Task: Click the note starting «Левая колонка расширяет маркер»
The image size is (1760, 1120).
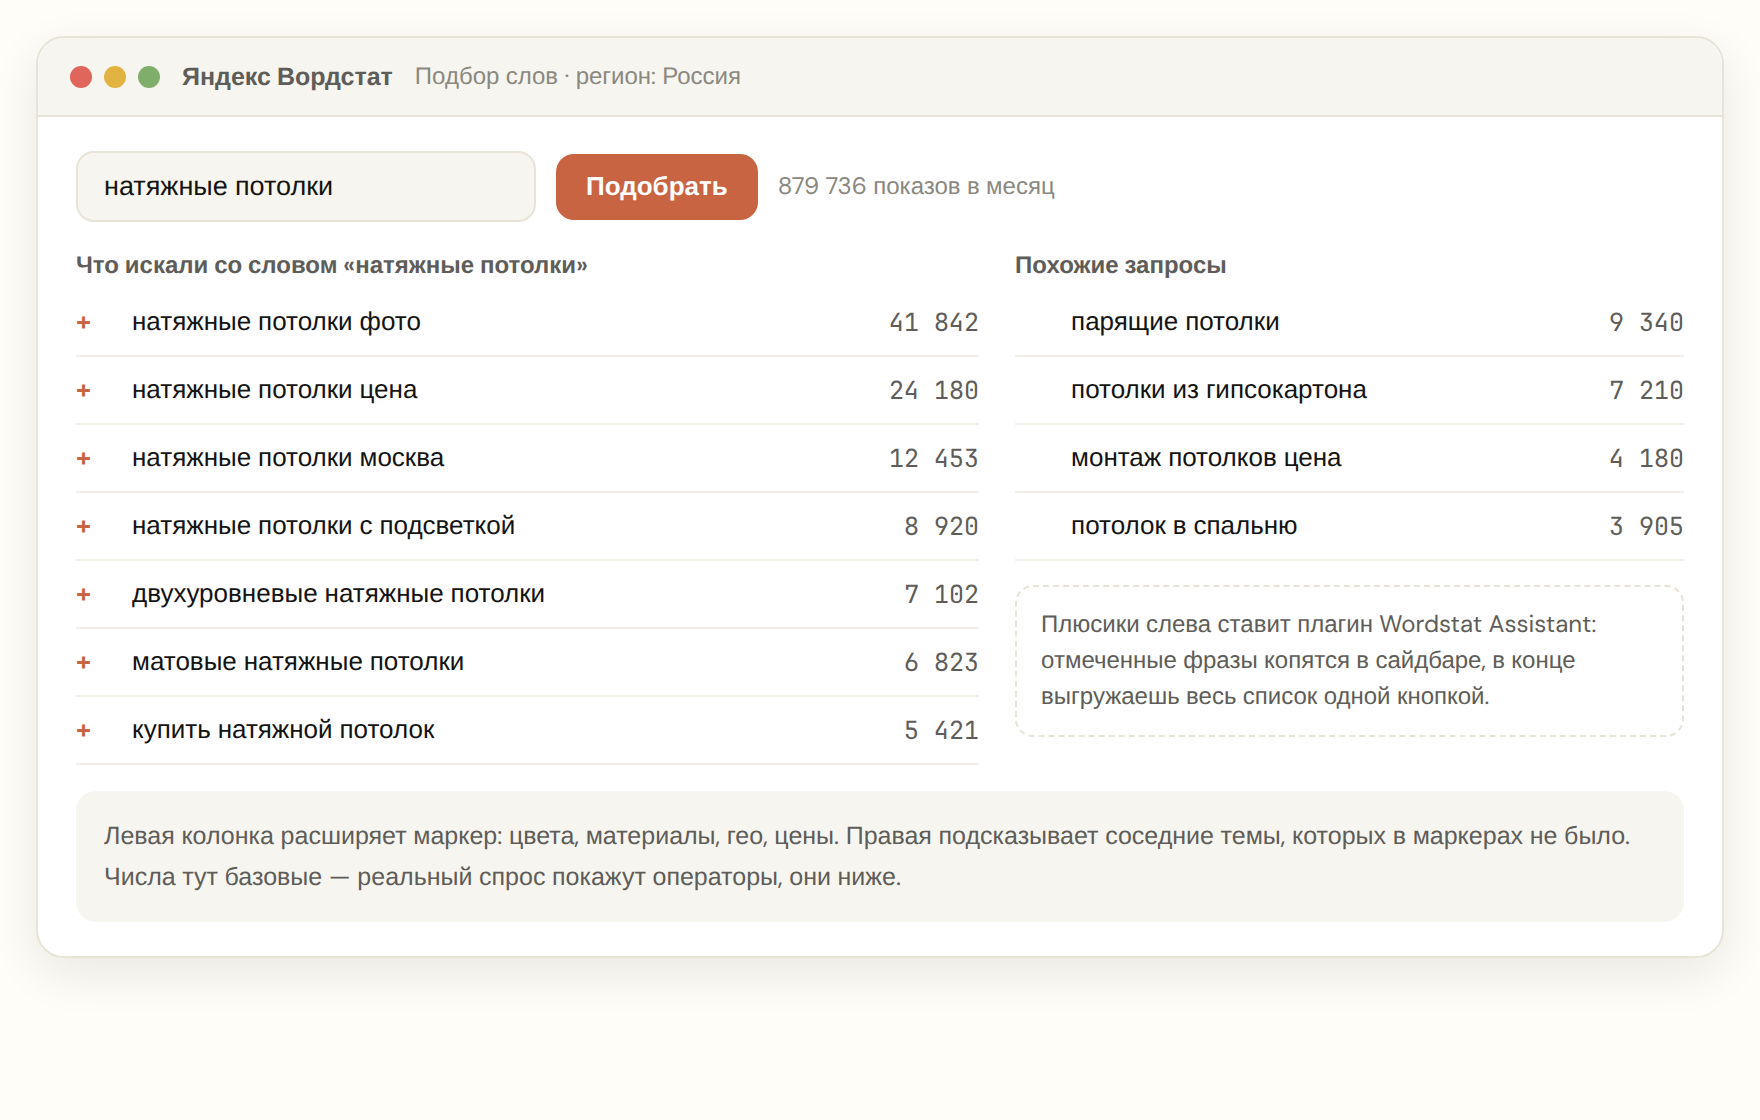Action: (x=880, y=857)
